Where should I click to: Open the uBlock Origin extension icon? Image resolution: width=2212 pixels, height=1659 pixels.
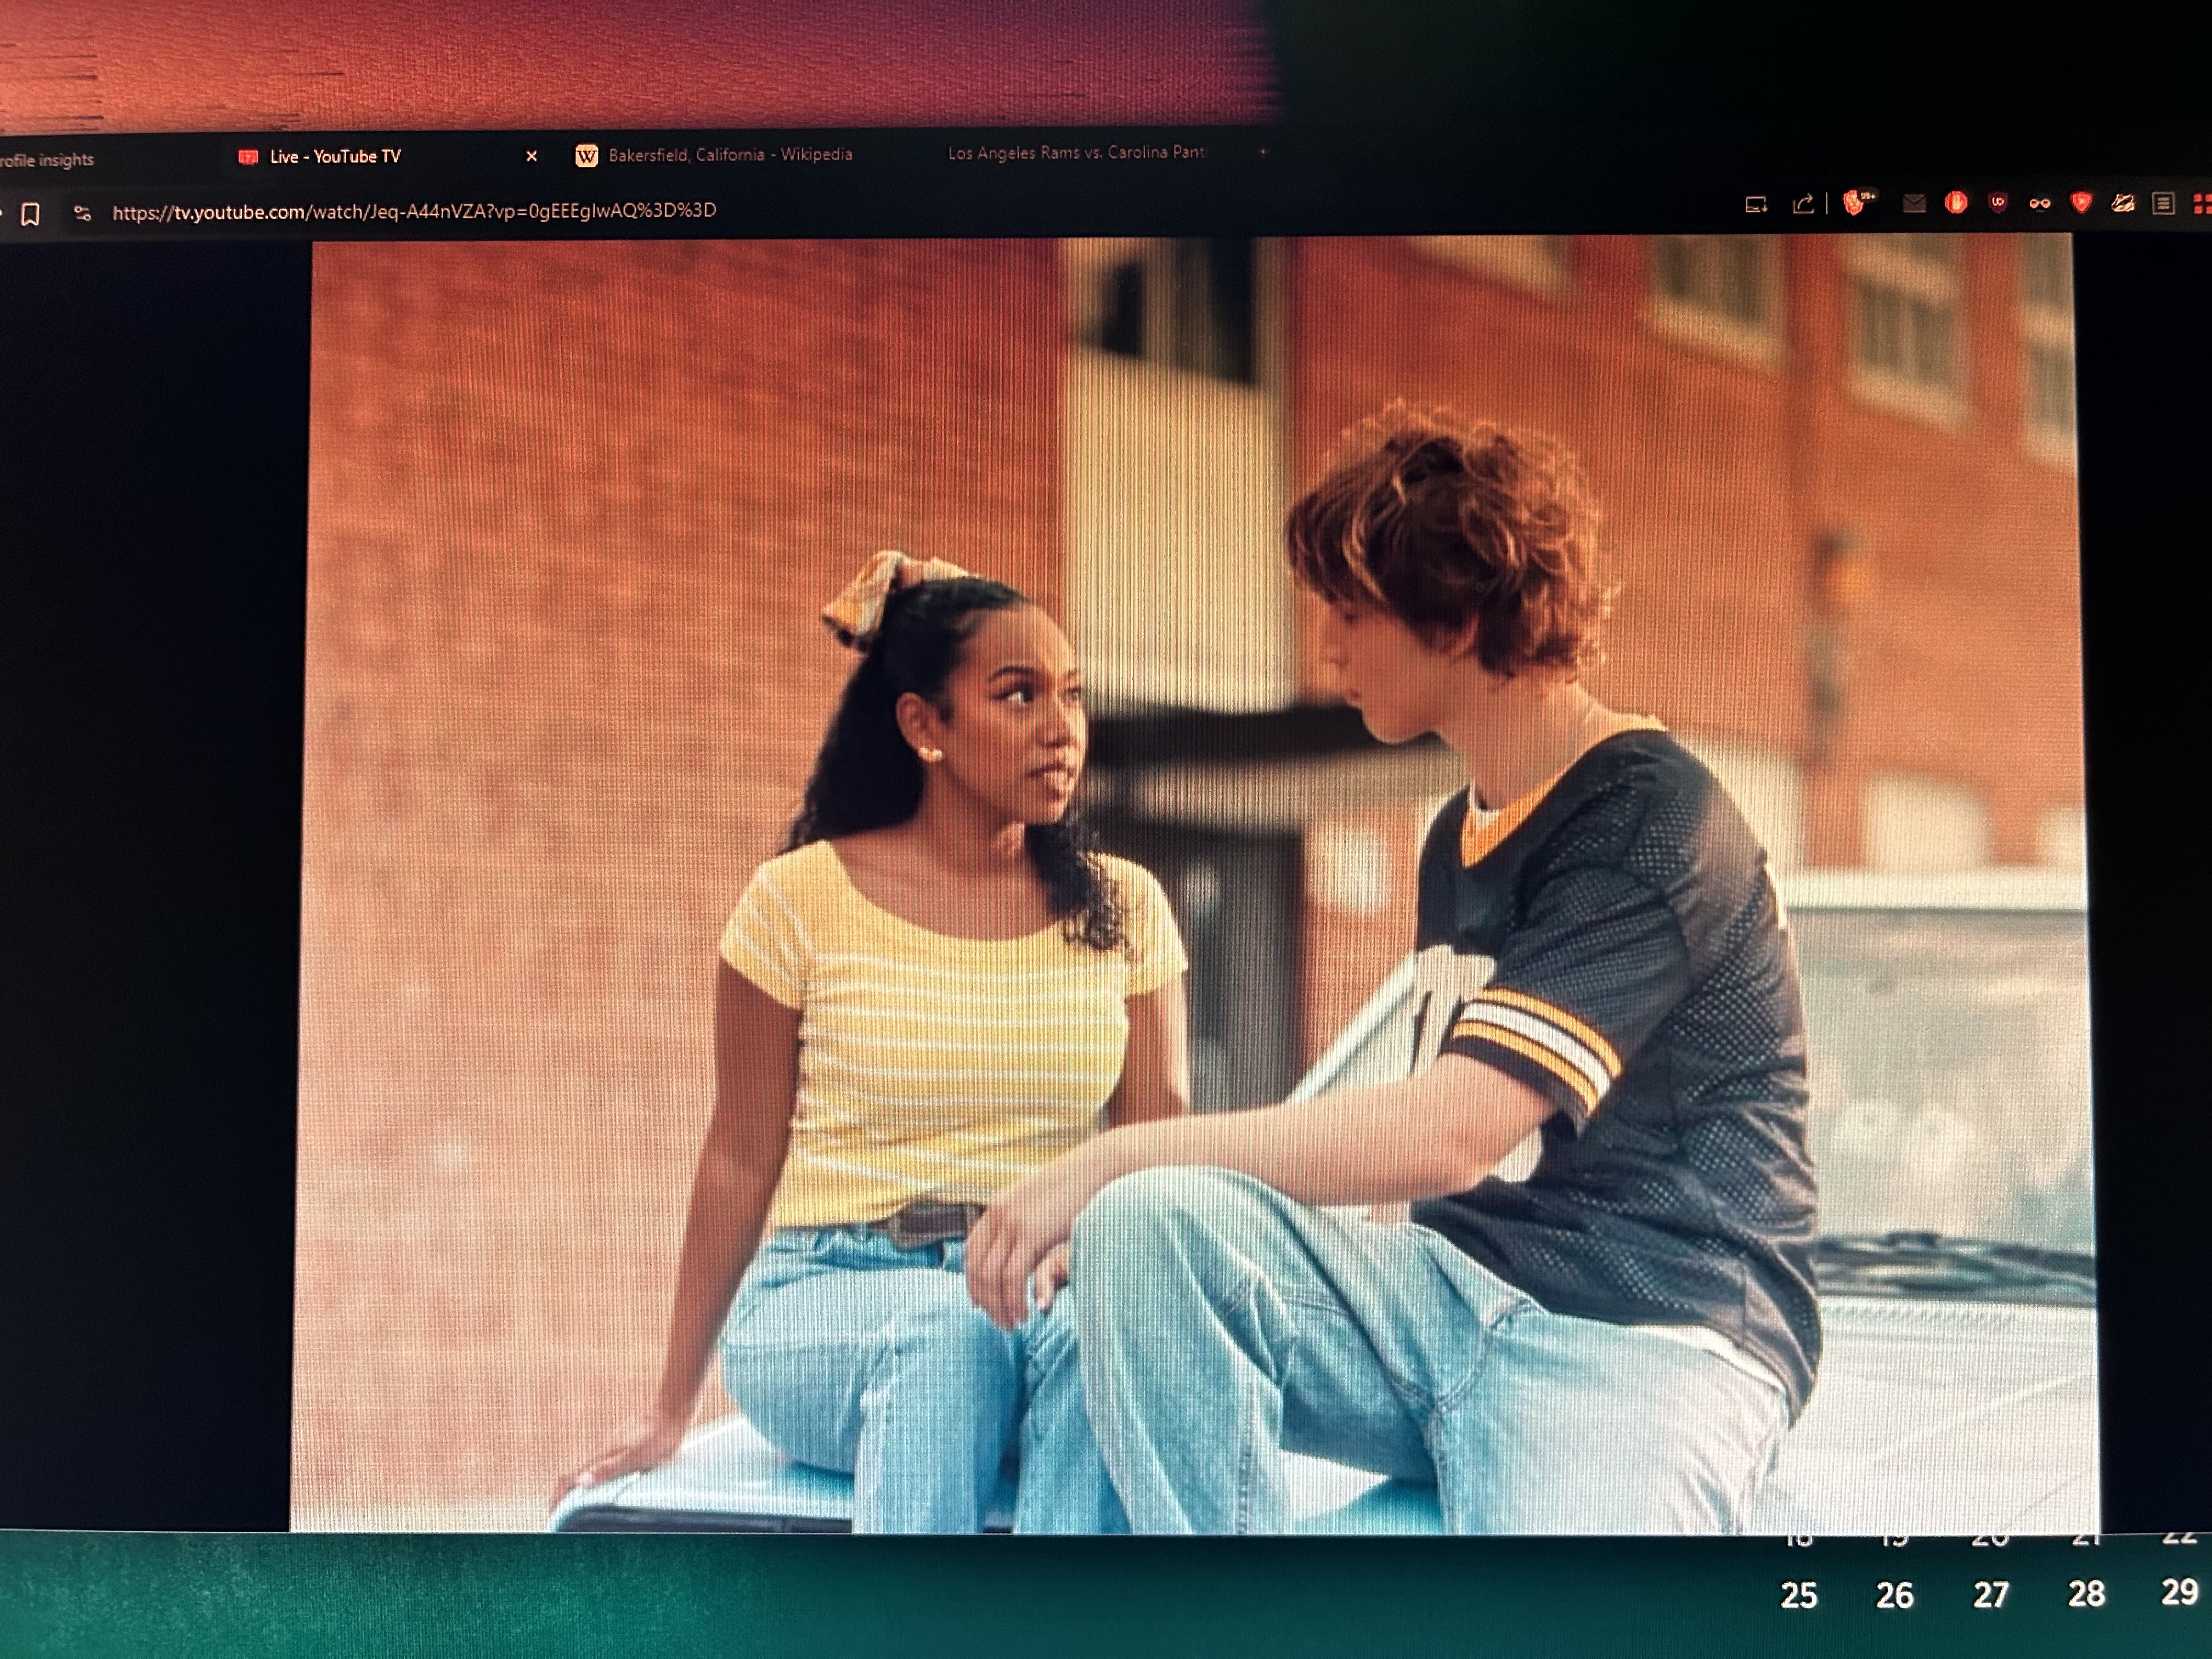(x=1998, y=203)
